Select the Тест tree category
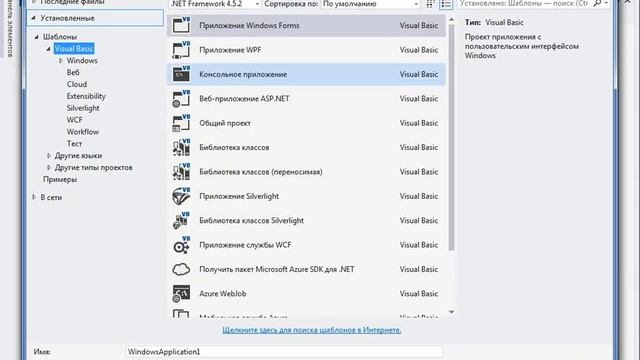The height and width of the screenshot is (360, 640). [74, 144]
